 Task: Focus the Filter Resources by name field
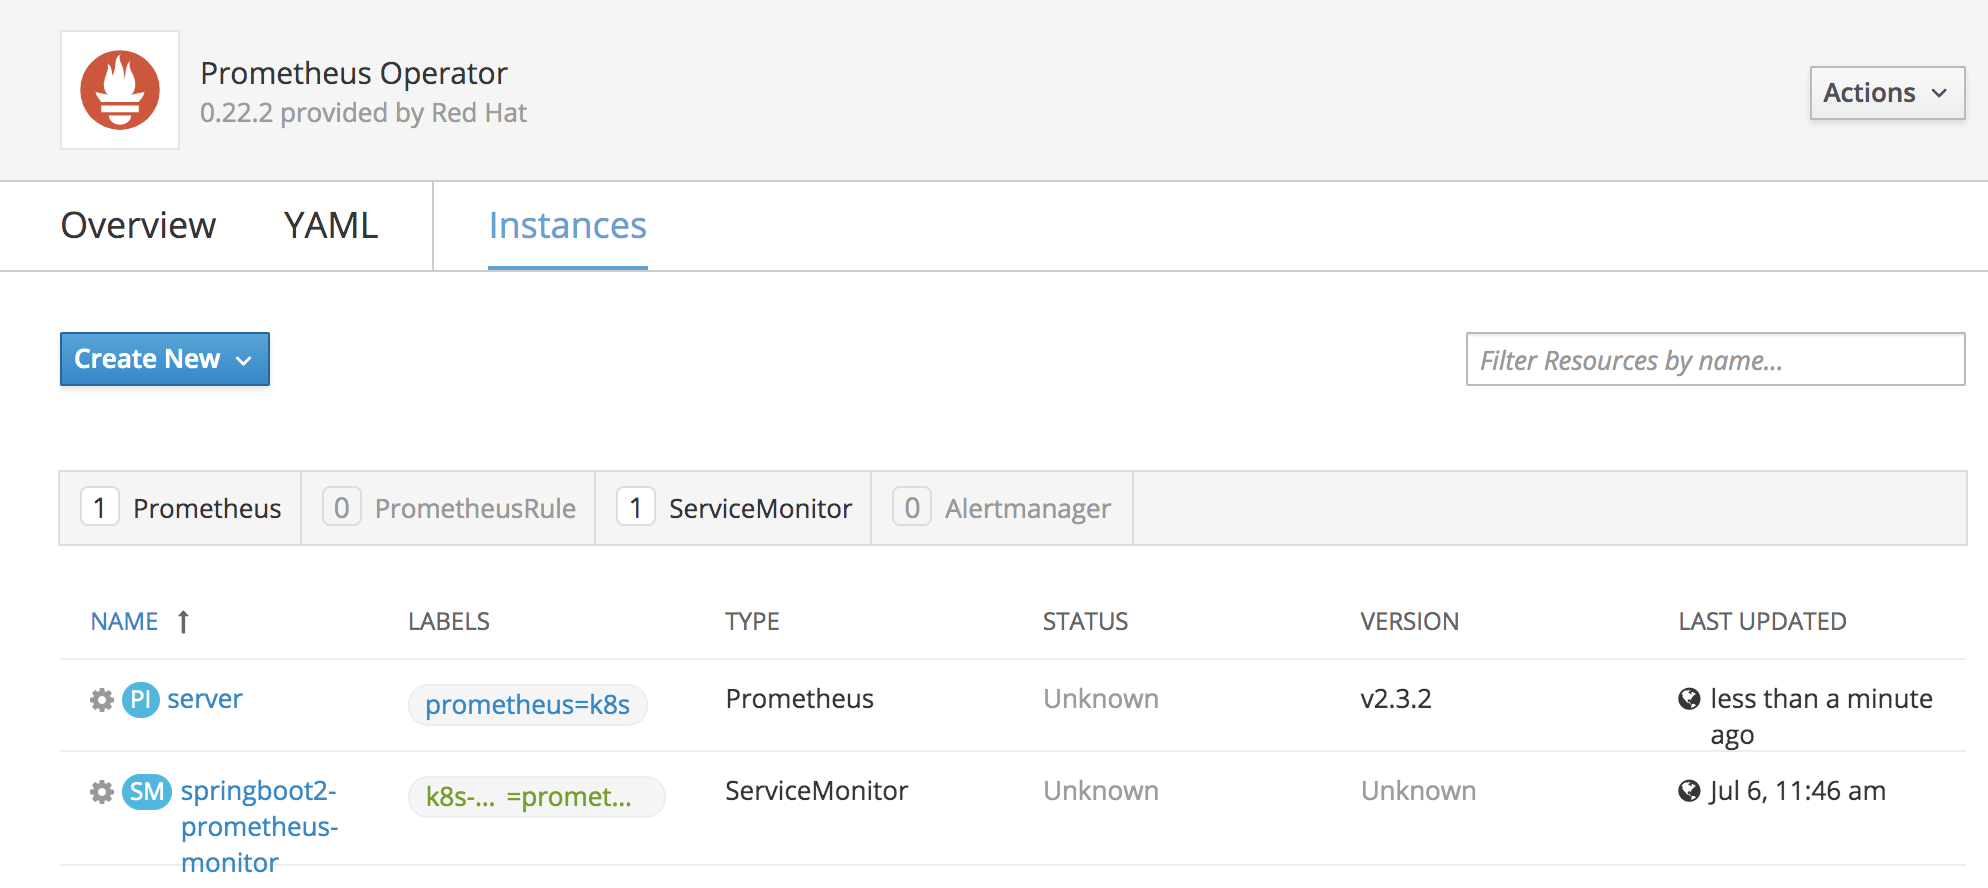[x=1715, y=359]
